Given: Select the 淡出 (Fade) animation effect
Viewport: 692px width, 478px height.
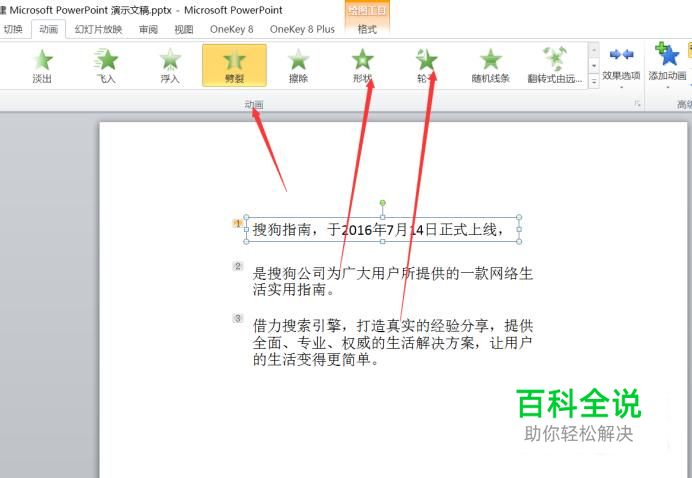Looking at the screenshot, I should pyautogui.click(x=42, y=65).
